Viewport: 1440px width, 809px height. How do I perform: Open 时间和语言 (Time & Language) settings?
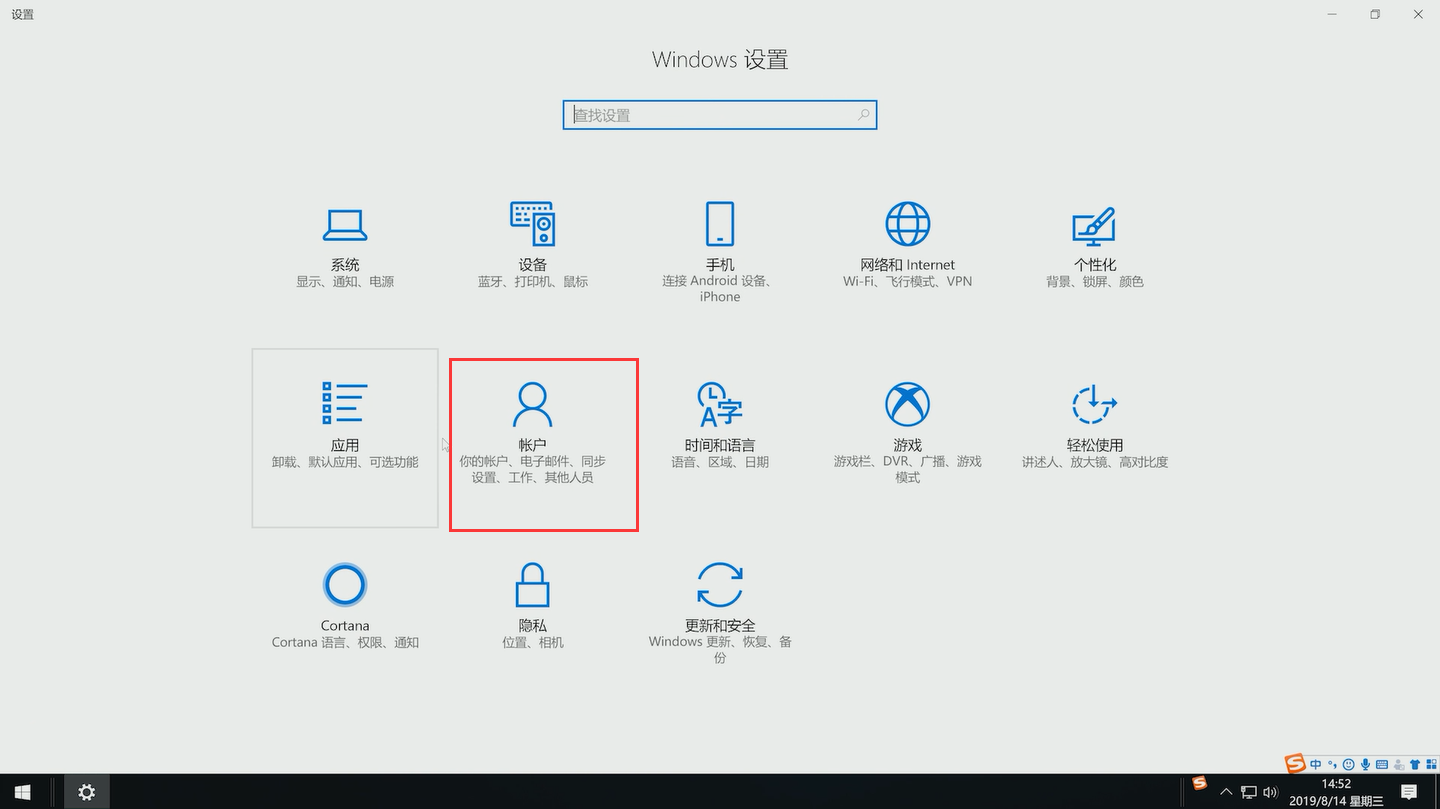(x=720, y=425)
